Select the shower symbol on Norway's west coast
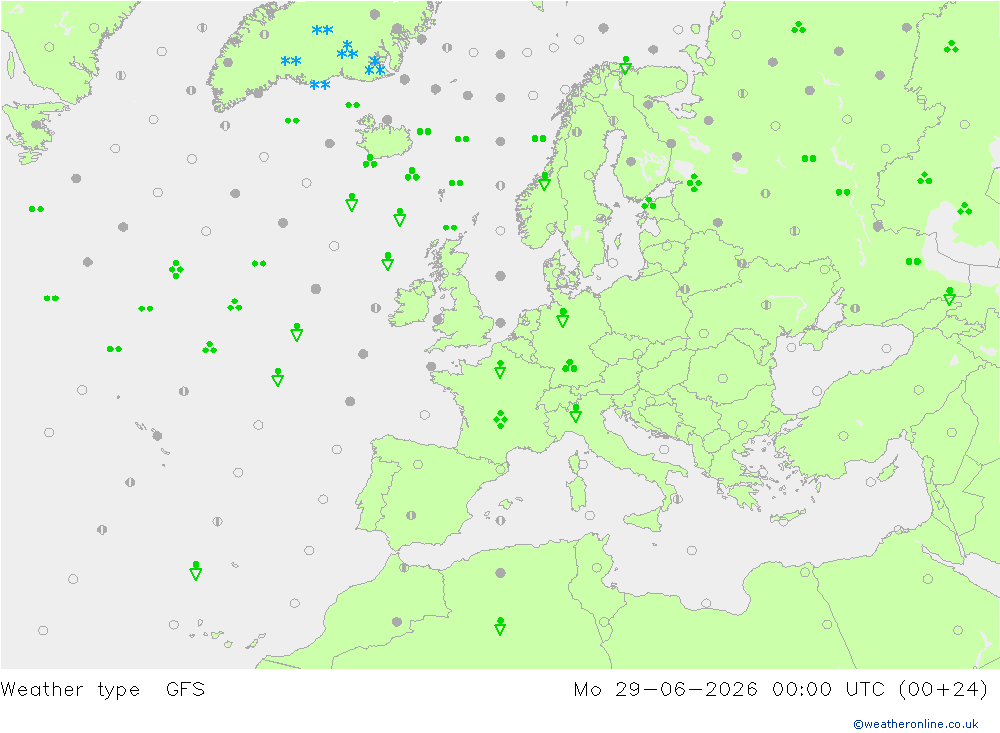This screenshot has width=1000, height=733. 544,181
